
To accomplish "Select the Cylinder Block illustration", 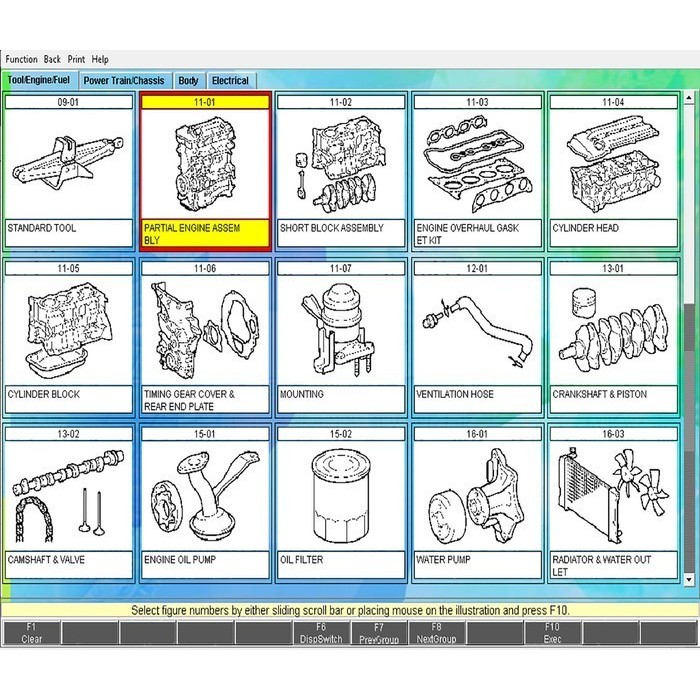I will click(68, 330).
